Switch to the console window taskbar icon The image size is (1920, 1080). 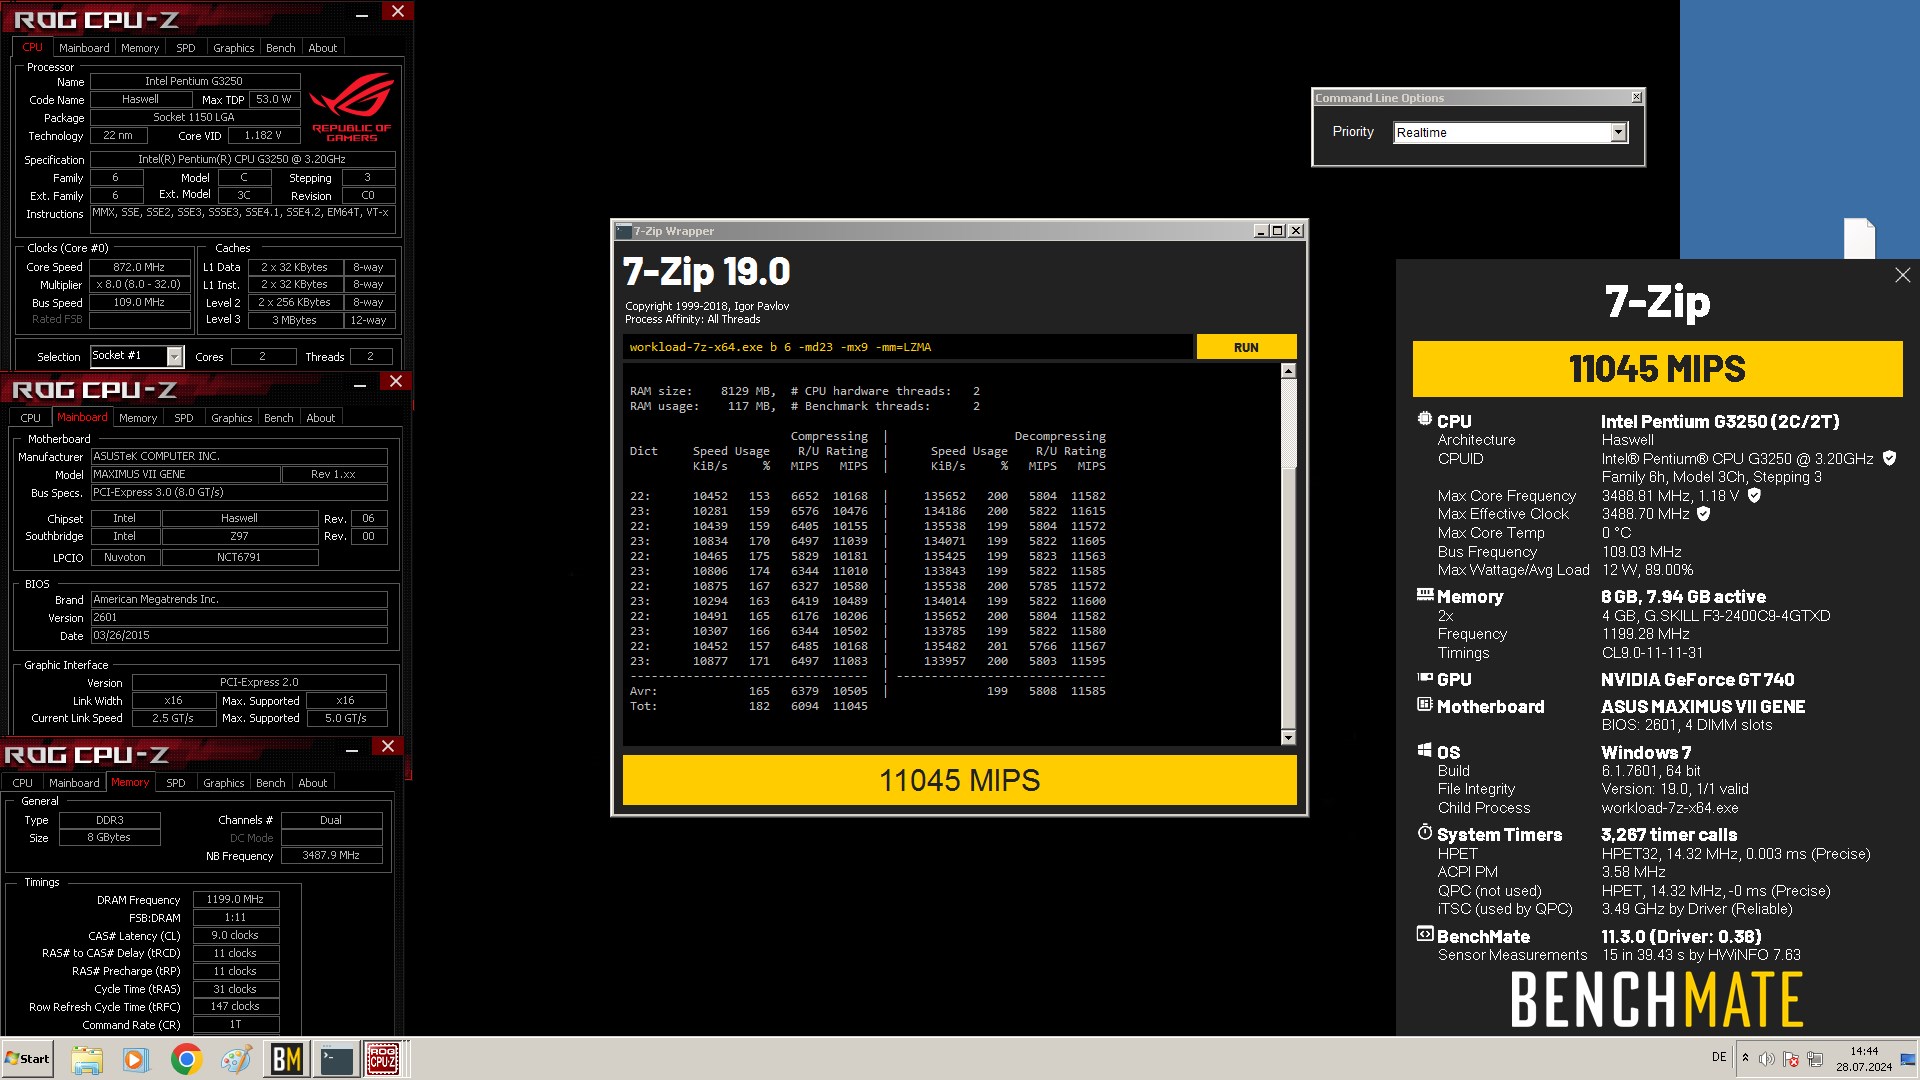[x=336, y=1059]
